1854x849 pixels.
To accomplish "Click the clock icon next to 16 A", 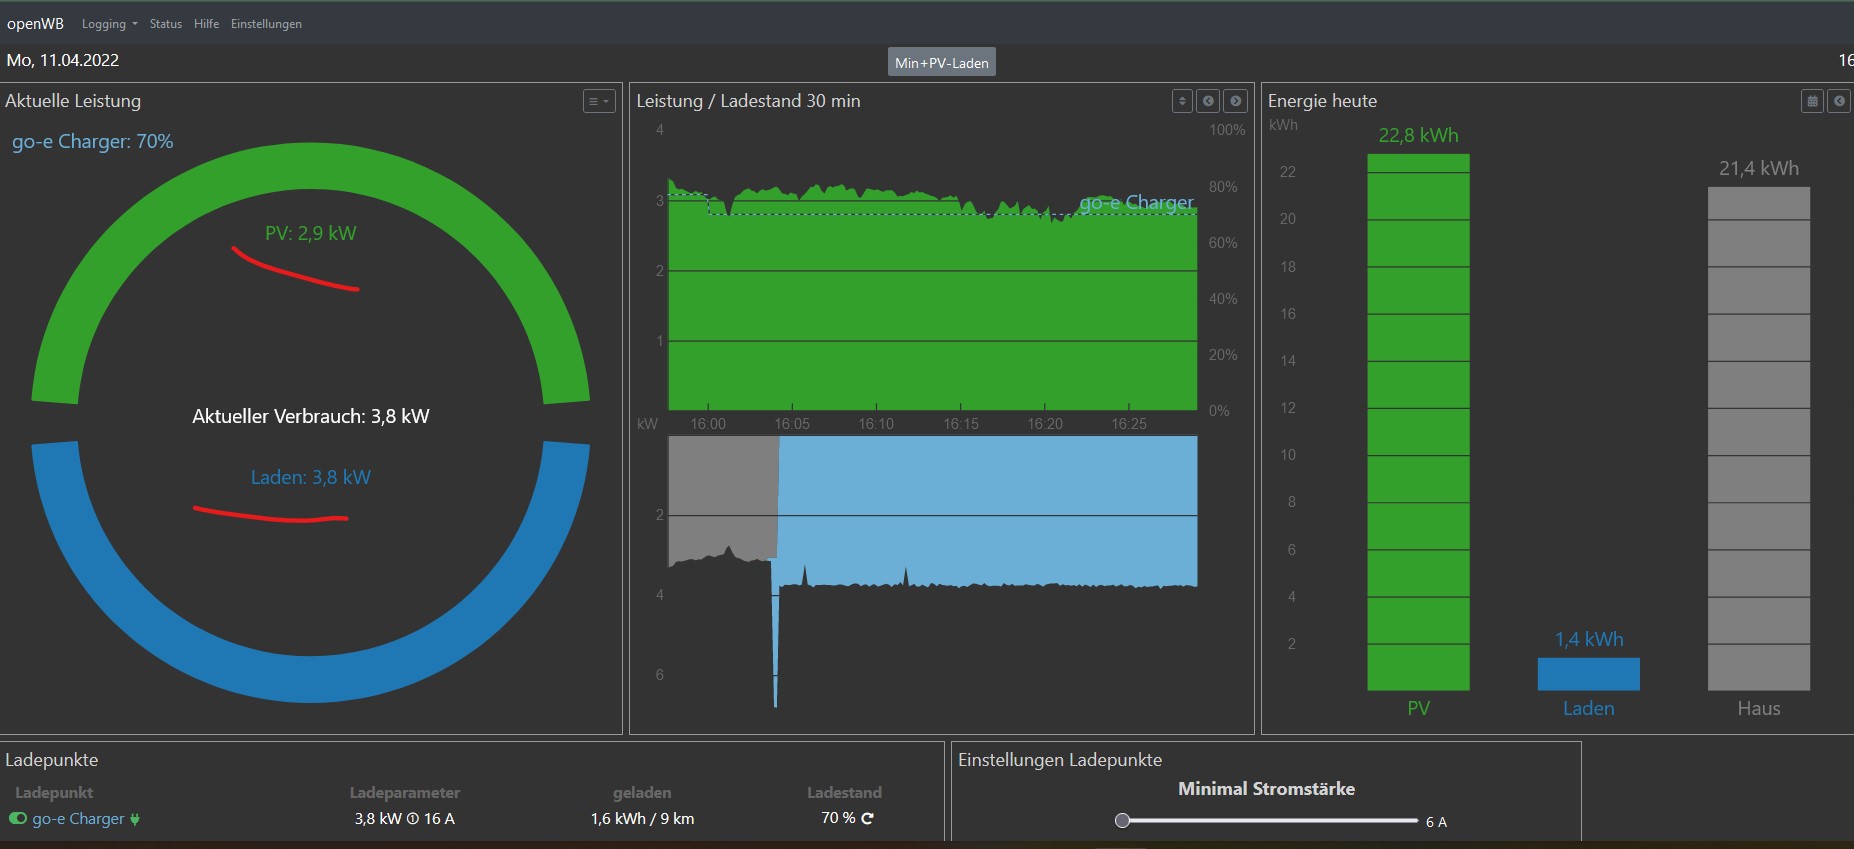I will (x=413, y=818).
